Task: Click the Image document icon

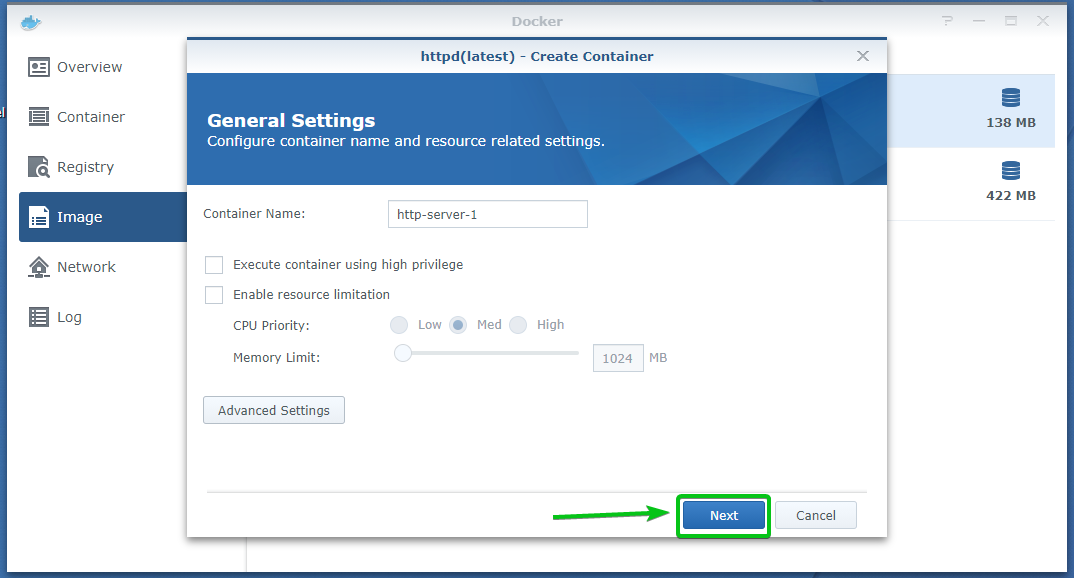Action: click(39, 217)
